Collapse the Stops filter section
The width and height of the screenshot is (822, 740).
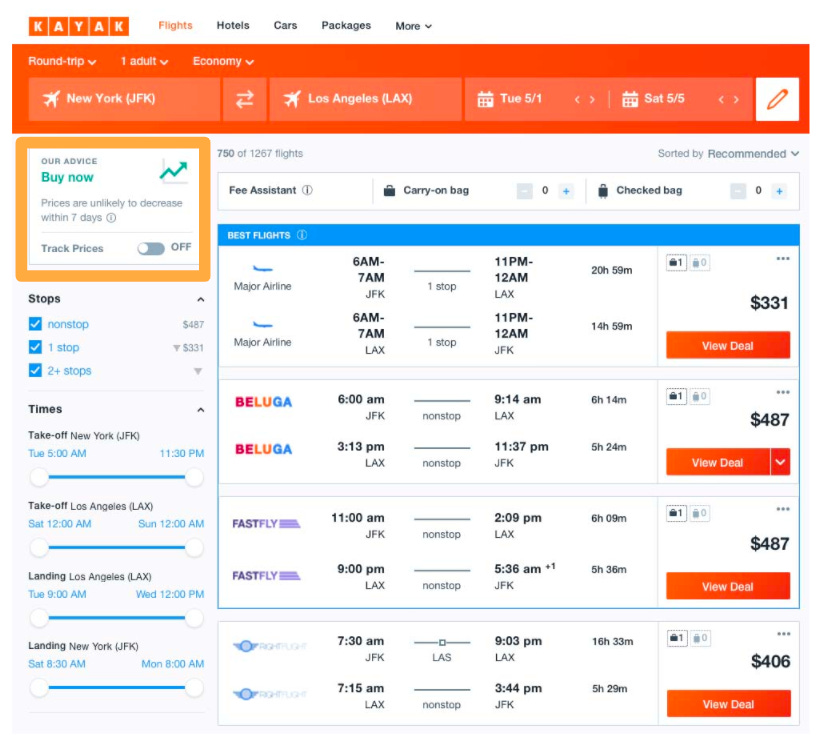200,299
